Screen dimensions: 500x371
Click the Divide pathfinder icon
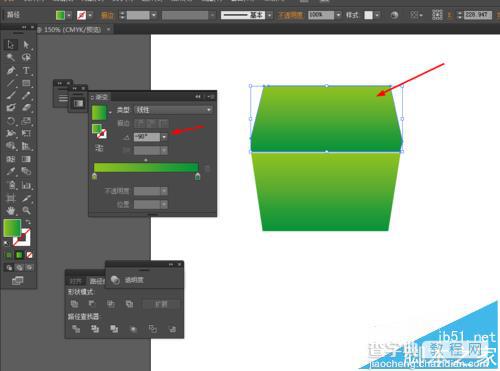76,329
